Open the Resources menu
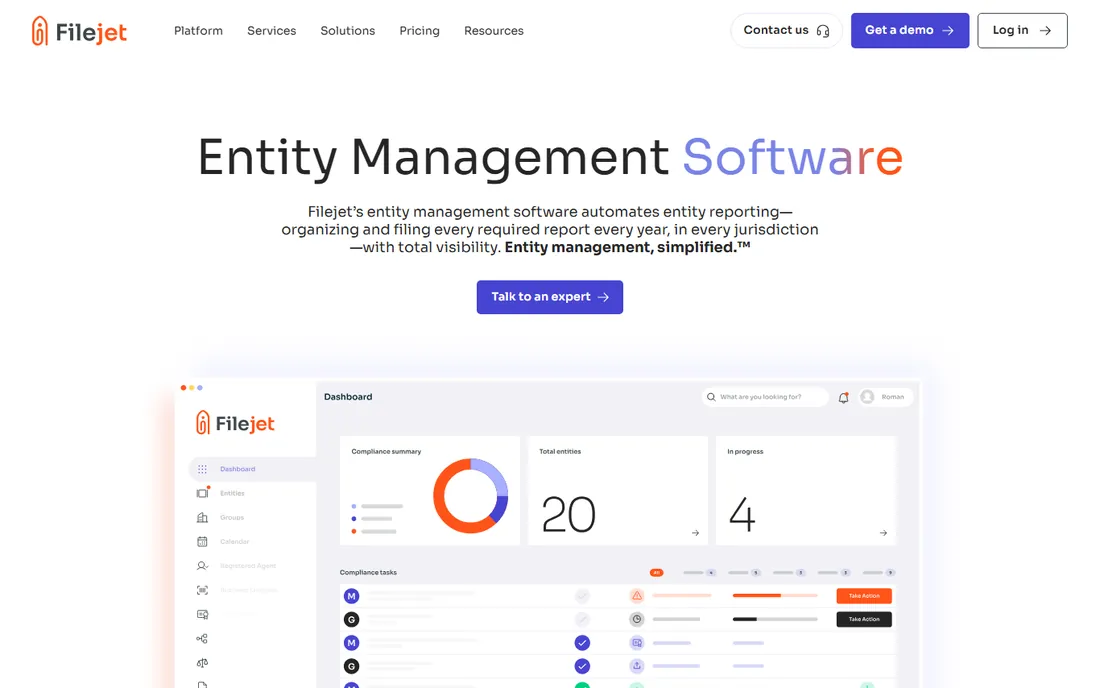 pos(494,31)
